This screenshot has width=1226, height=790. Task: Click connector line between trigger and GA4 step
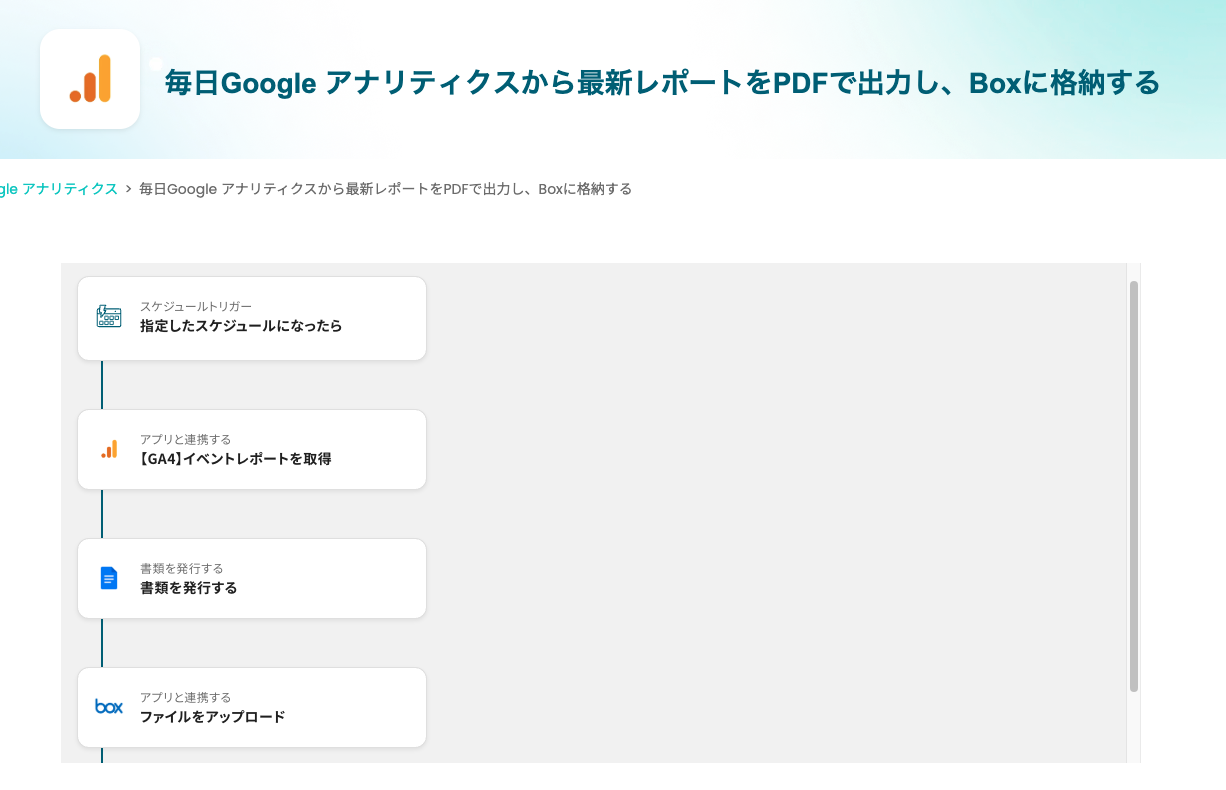(x=102, y=385)
